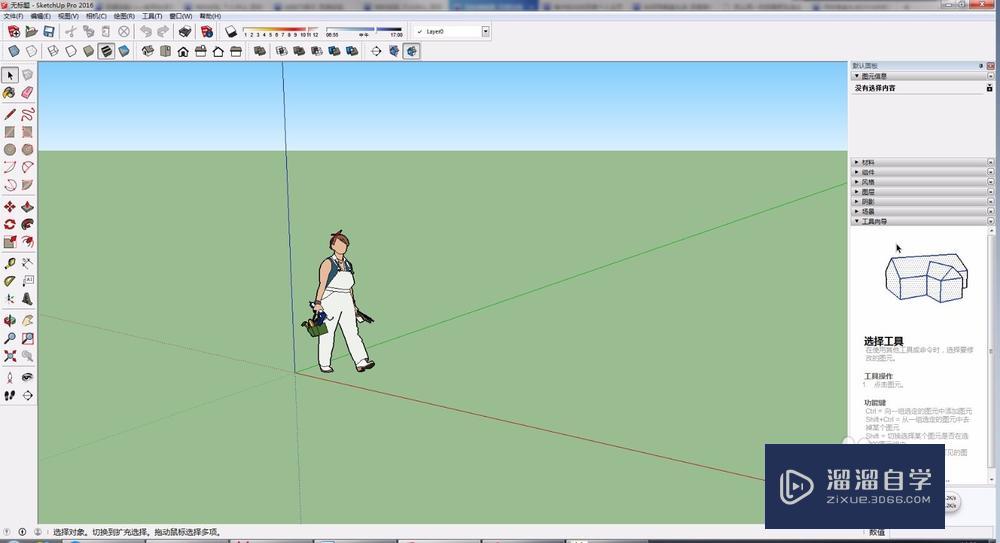Select the Walk footprints tool
Image resolution: width=1000 pixels, height=543 pixels.
10,396
